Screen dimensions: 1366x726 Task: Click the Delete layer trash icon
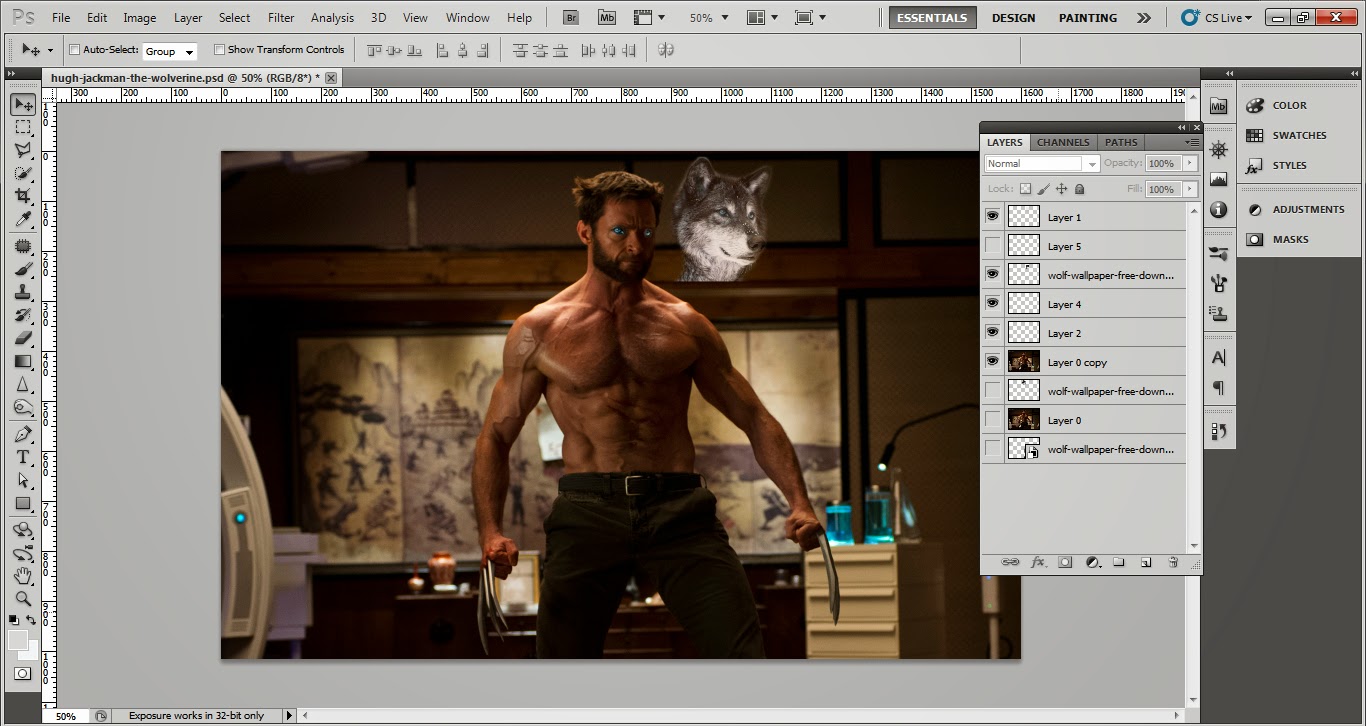pos(1173,563)
